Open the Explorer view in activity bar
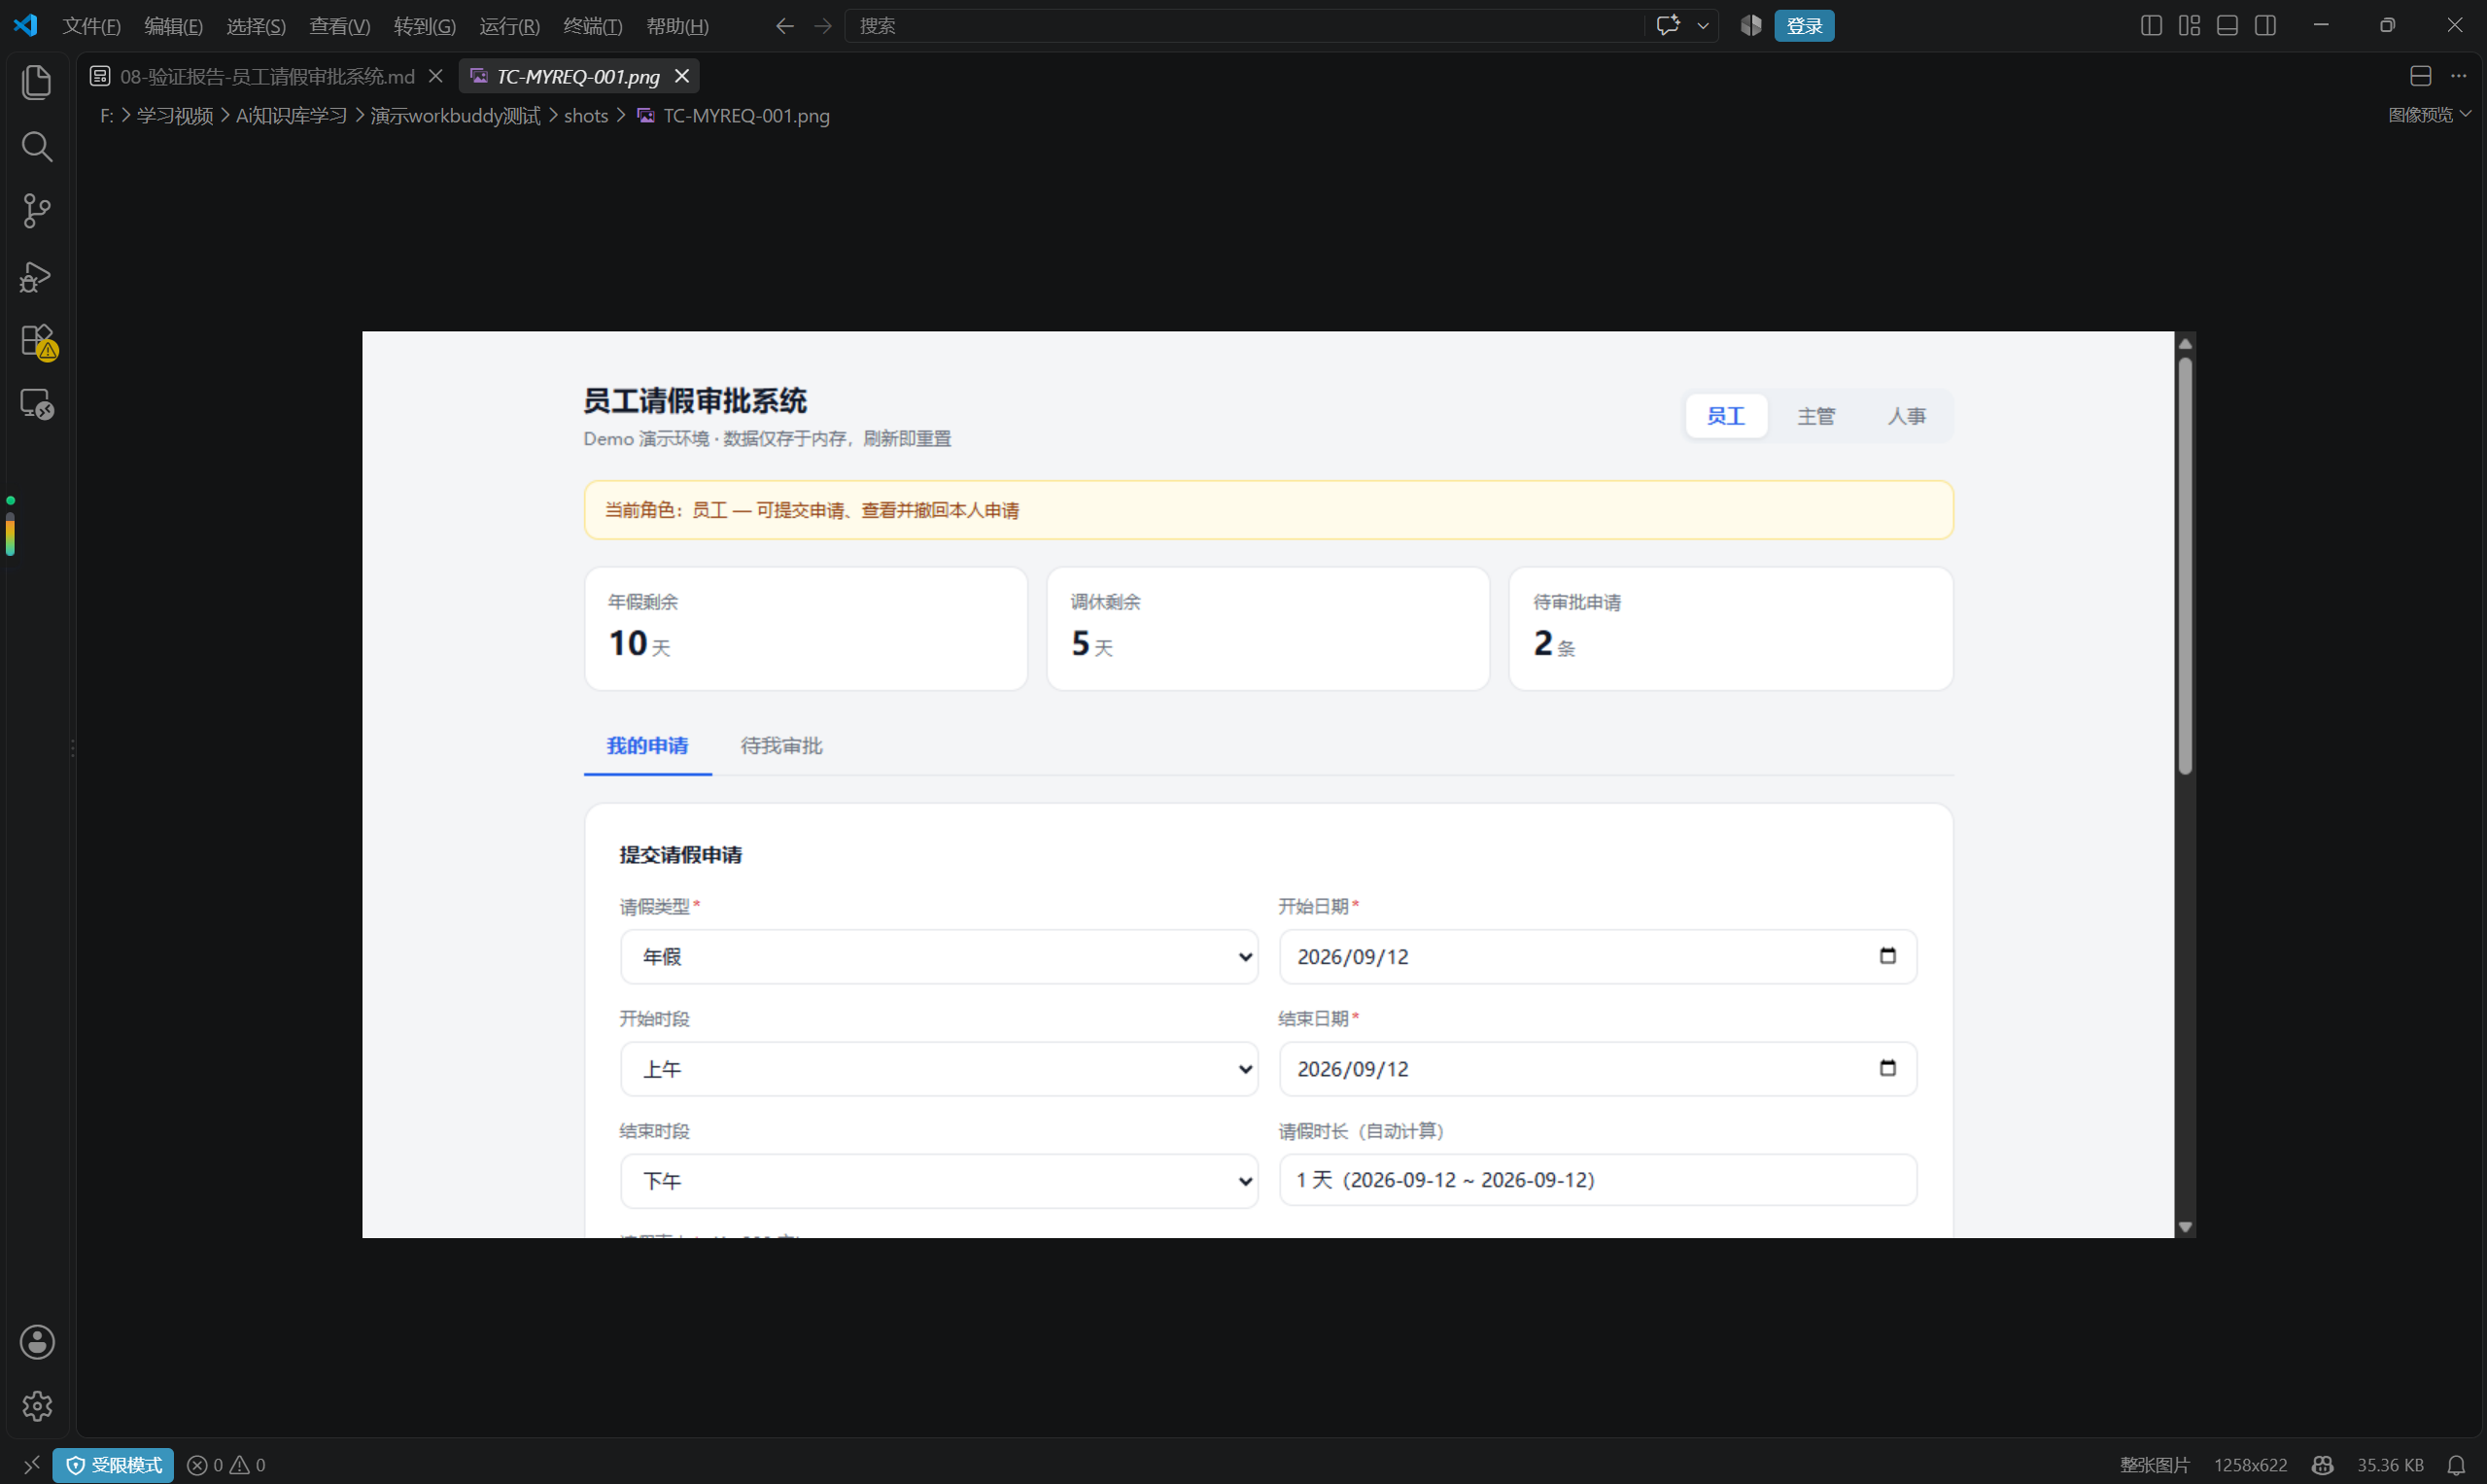The width and height of the screenshot is (2487, 1484). pyautogui.click(x=37, y=82)
